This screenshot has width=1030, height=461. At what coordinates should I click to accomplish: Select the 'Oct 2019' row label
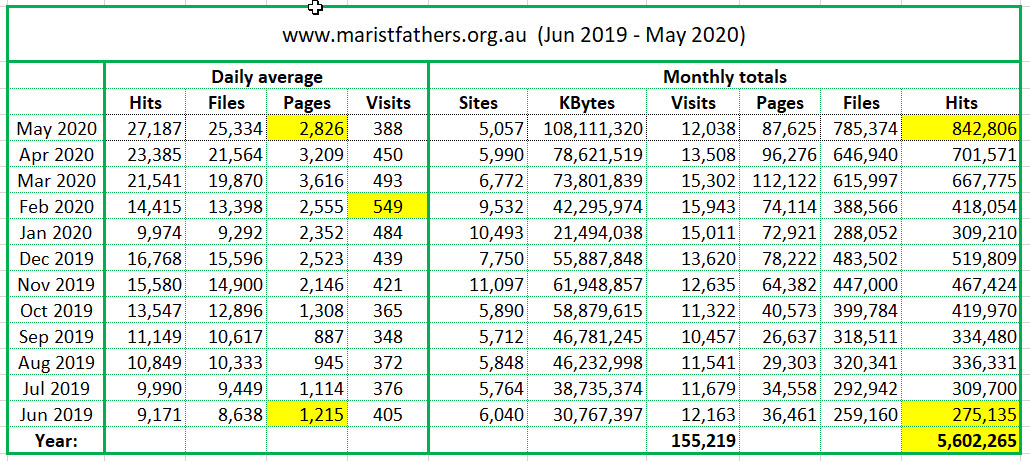(56, 311)
